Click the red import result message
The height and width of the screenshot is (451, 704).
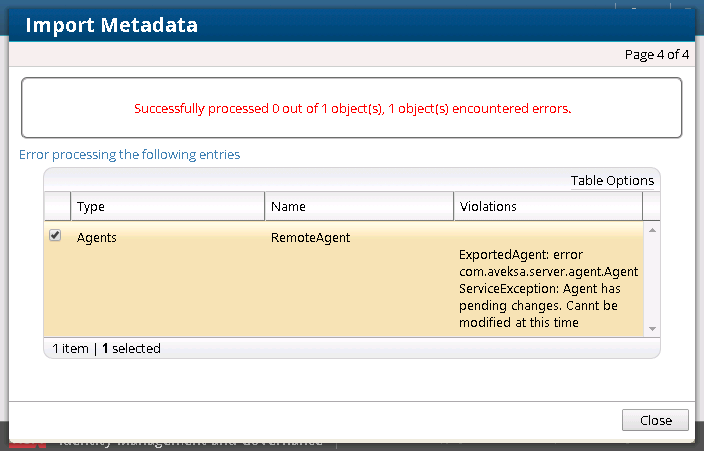352,108
